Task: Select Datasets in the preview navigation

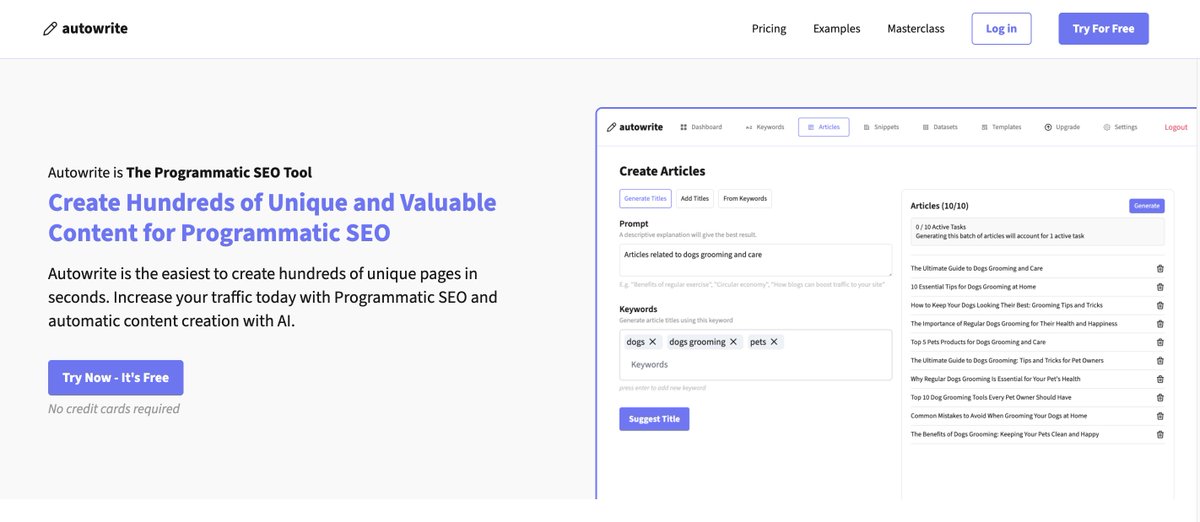Action: pos(940,127)
